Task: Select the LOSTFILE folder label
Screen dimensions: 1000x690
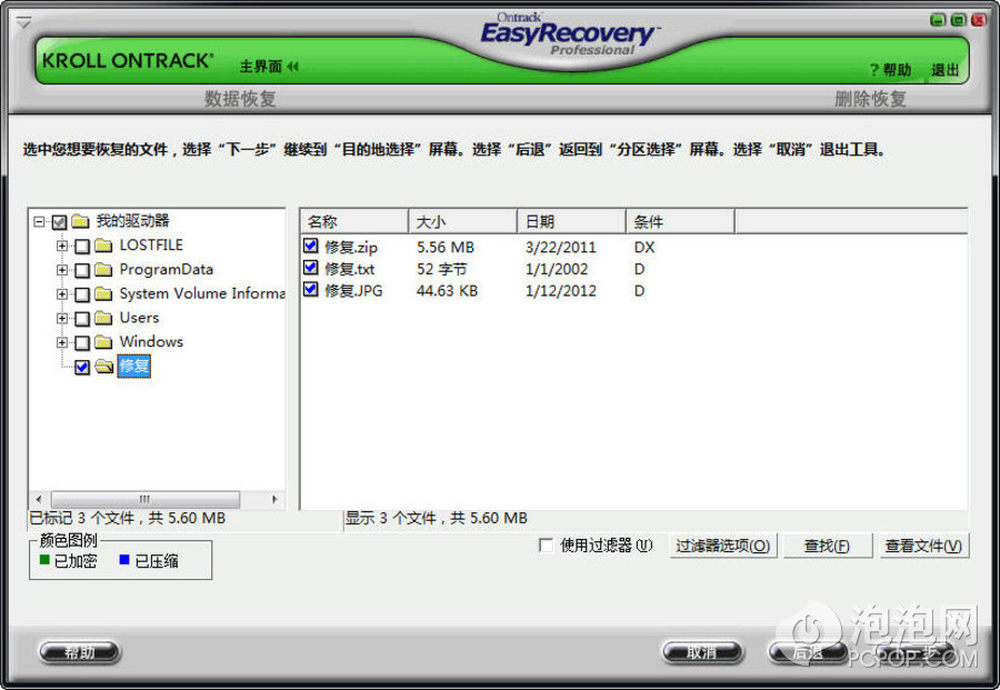Action: (151, 246)
